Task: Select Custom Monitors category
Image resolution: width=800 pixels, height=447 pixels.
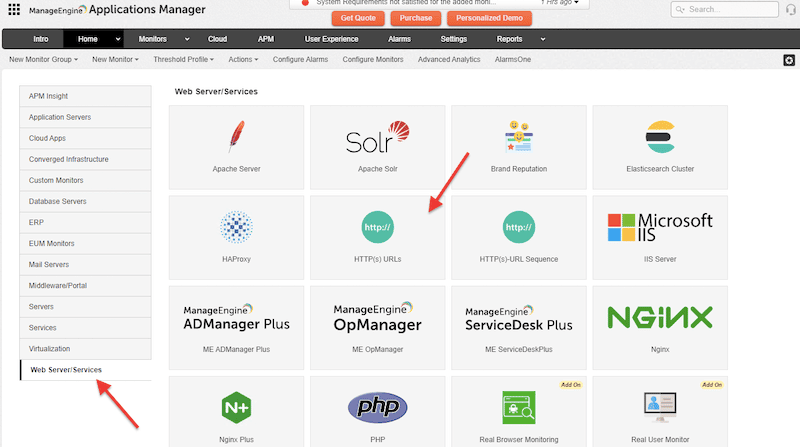Action: pos(85,180)
